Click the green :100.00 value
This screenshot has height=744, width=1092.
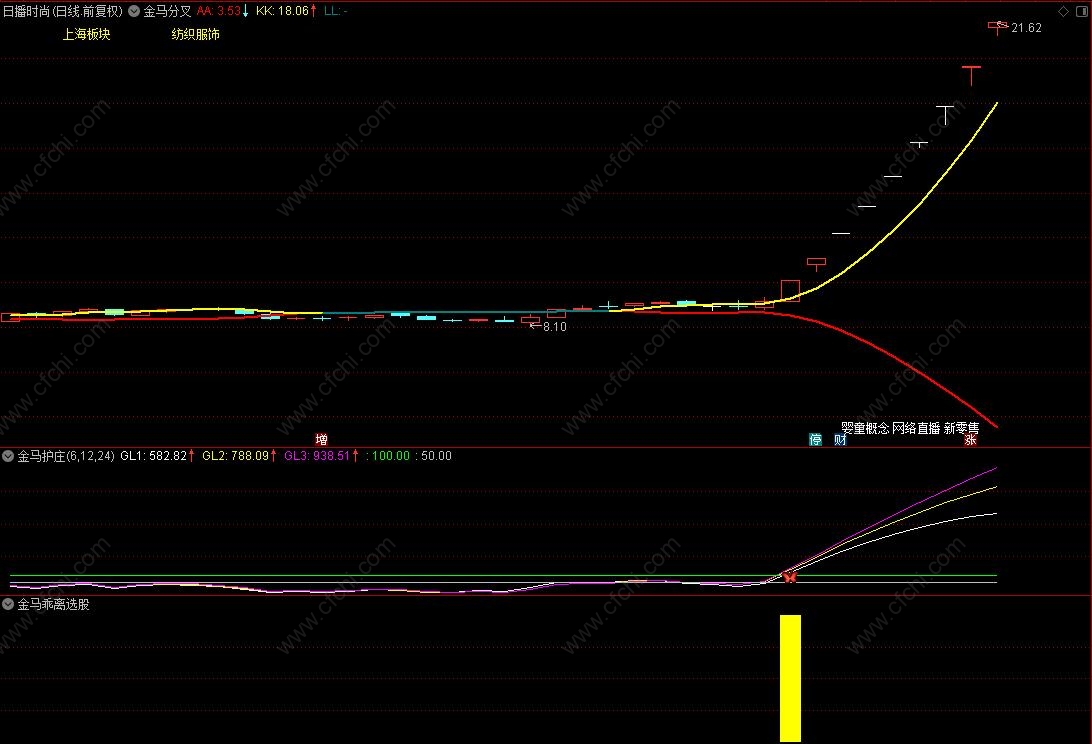pyautogui.click(x=388, y=456)
